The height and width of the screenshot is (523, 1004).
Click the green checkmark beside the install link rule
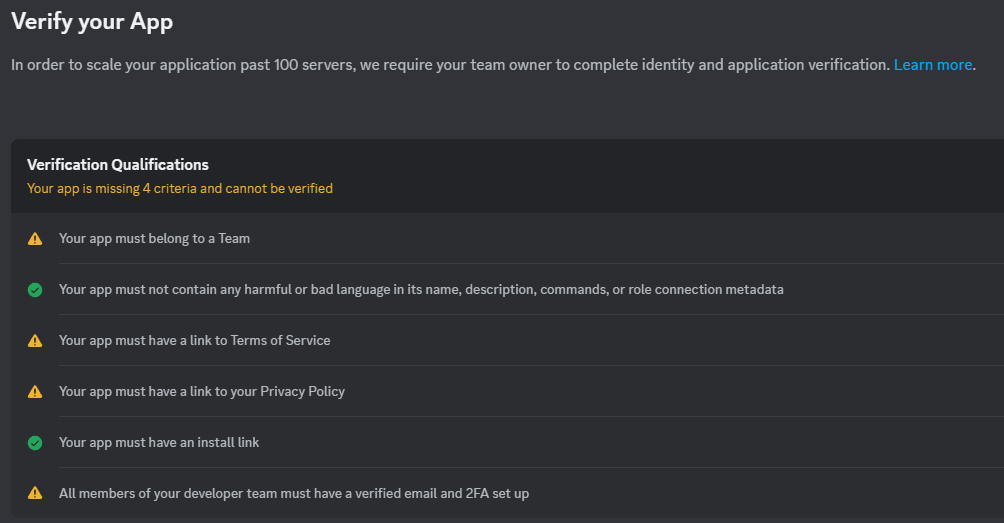[x=35, y=443]
